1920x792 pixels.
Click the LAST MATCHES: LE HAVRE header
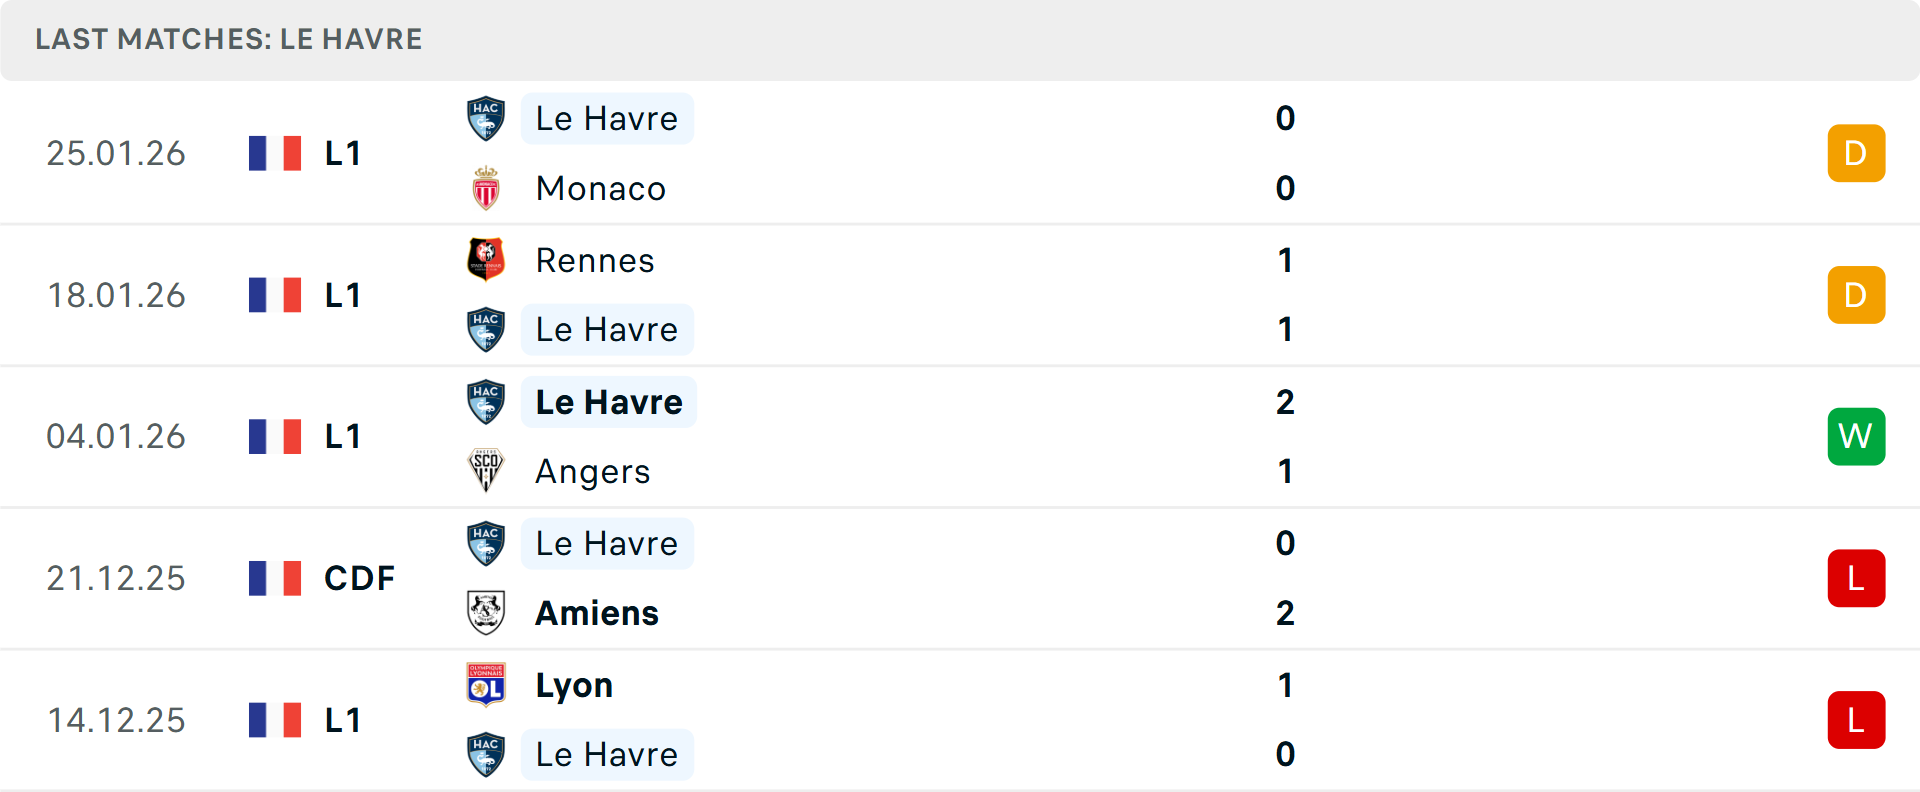[228, 39]
